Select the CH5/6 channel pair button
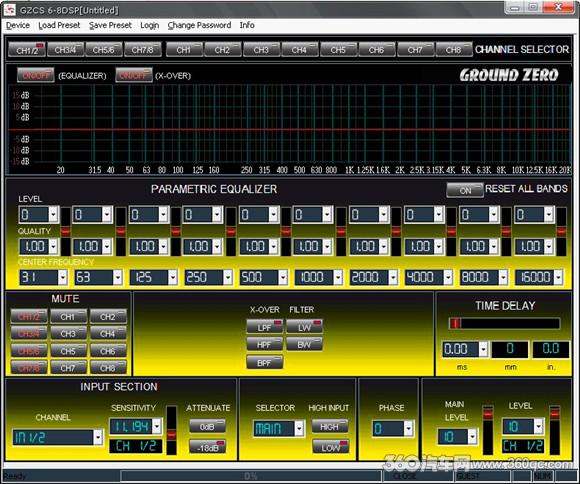 104,50
